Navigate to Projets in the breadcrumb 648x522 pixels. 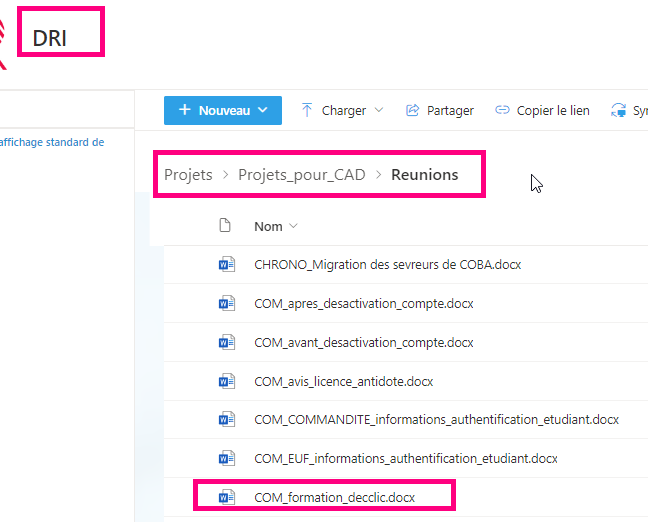click(188, 175)
